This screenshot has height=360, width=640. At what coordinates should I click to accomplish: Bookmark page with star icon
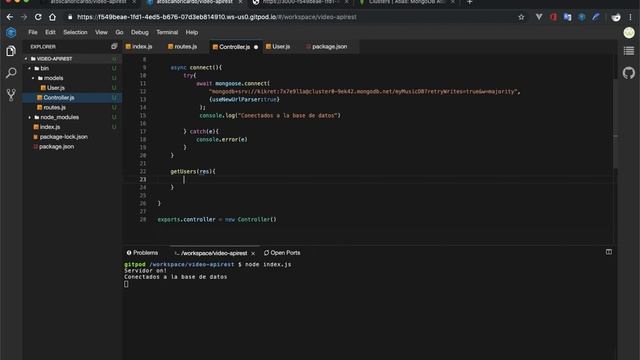[x=521, y=17]
